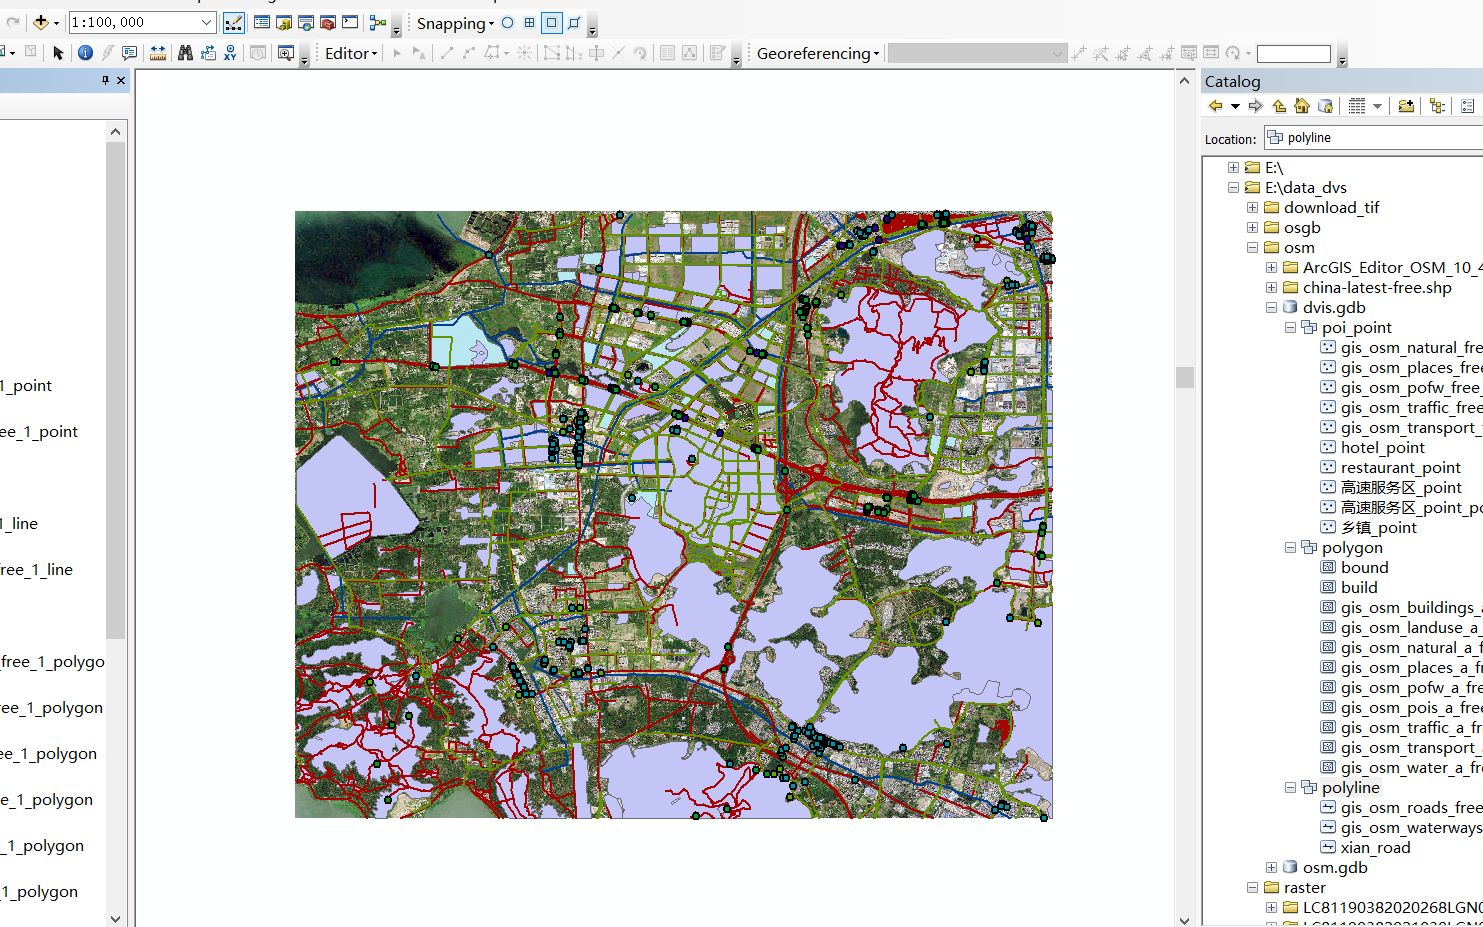Choose the Select Elements arrow tool
The width and height of the screenshot is (1483, 927).
pos(58,53)
